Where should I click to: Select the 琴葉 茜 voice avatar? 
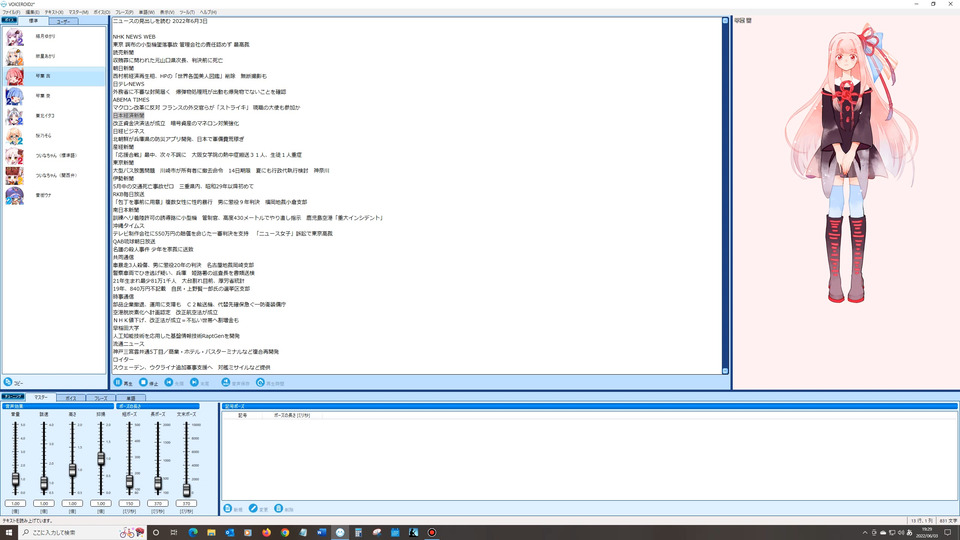click(x=14, y=77)
